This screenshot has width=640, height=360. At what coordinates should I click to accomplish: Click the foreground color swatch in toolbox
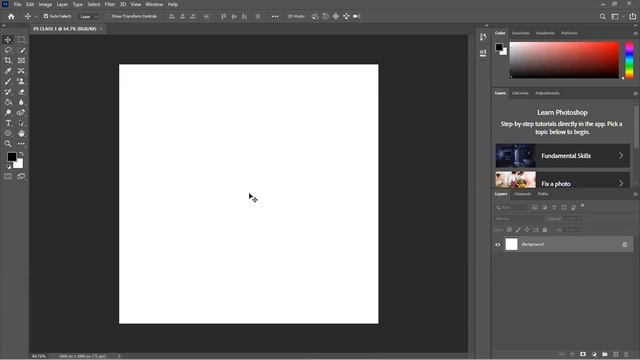[11, 156]
